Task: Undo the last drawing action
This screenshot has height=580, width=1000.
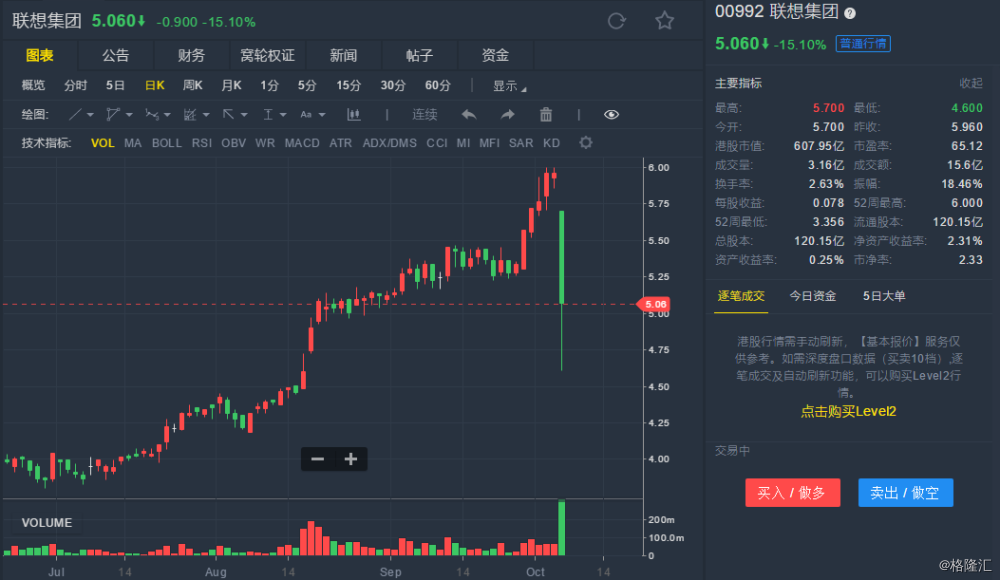Action: click(469, 115)
